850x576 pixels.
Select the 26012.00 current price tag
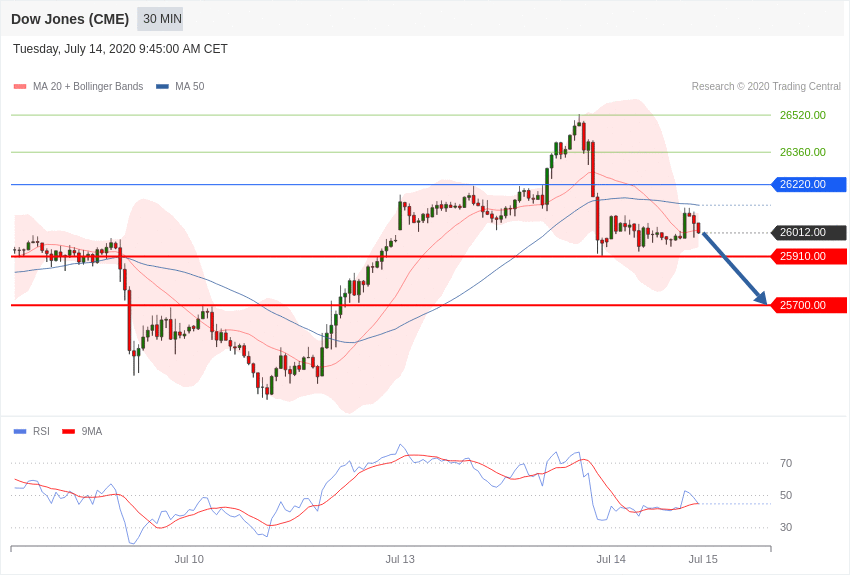(808, 232)
